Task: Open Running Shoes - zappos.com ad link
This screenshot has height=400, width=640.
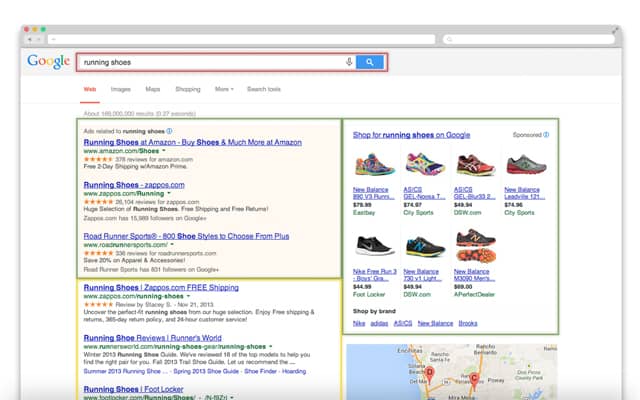Action: pos(134,185)
